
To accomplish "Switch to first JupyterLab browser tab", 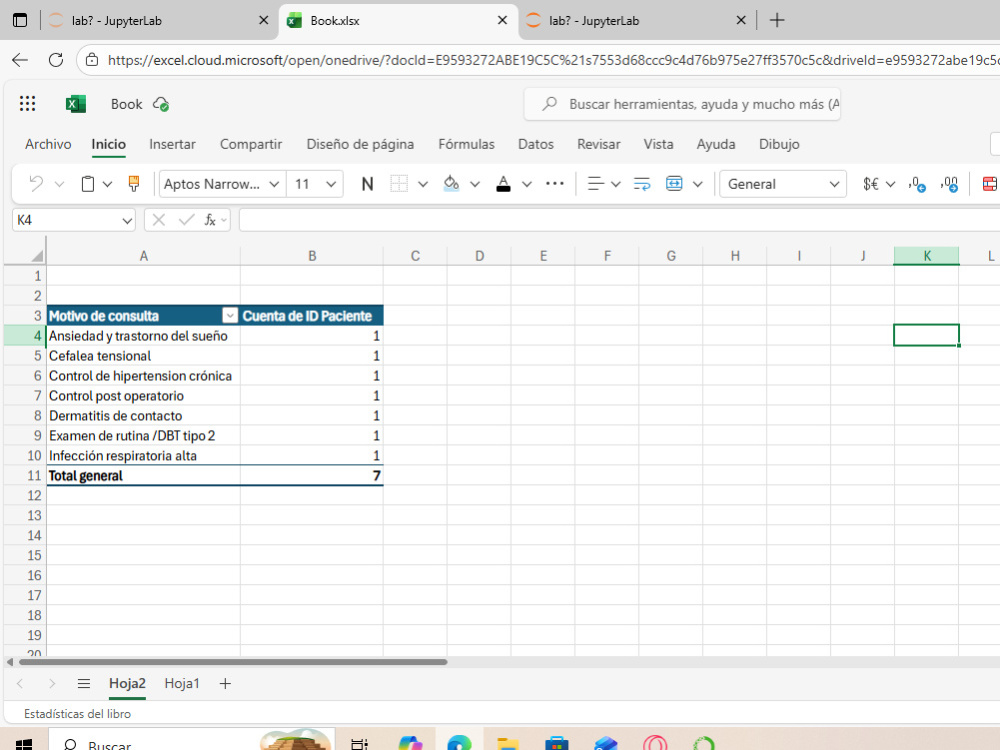I will click(159, 20).
